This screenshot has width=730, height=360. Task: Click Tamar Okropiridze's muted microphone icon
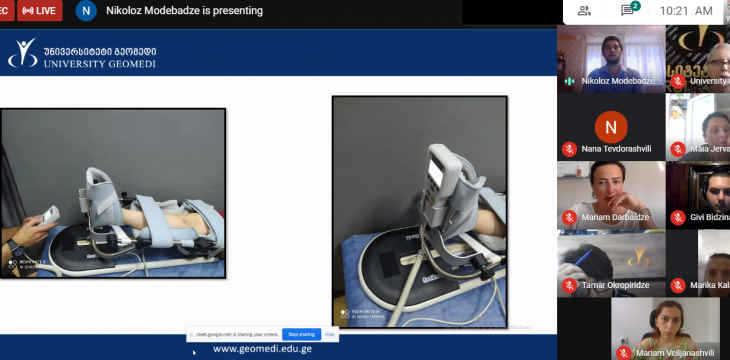[569, 285]
